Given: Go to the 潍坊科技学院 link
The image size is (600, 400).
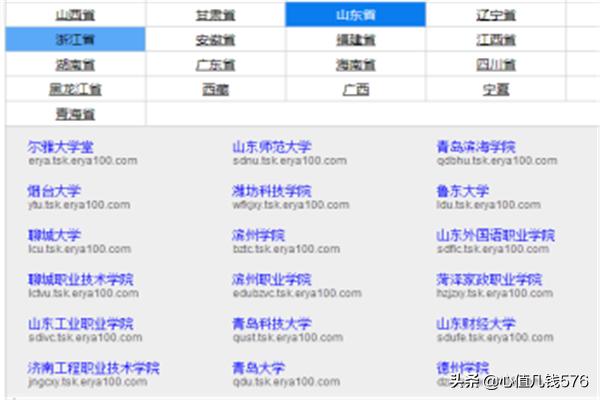Looking at the screenshot, I should [272, 191].
